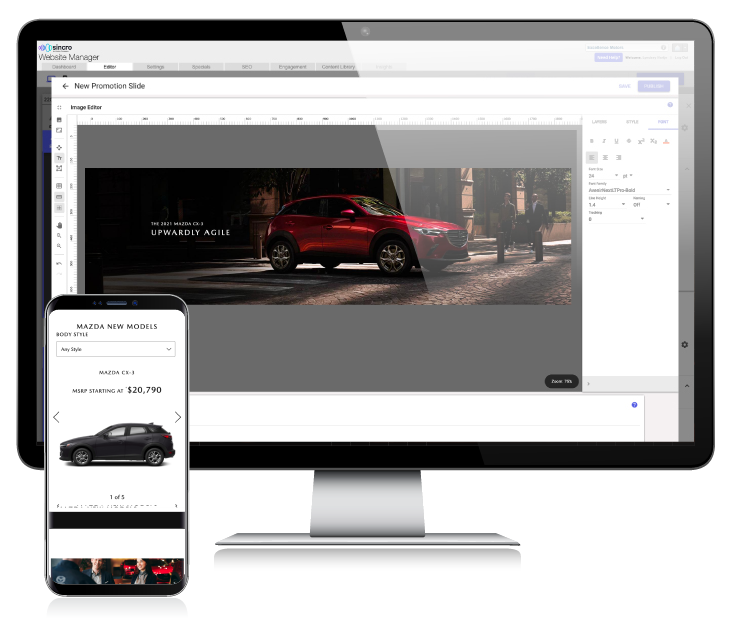
Task: Click the black Mazda CX-3 image on phone
Action: [x=117, y=445]
